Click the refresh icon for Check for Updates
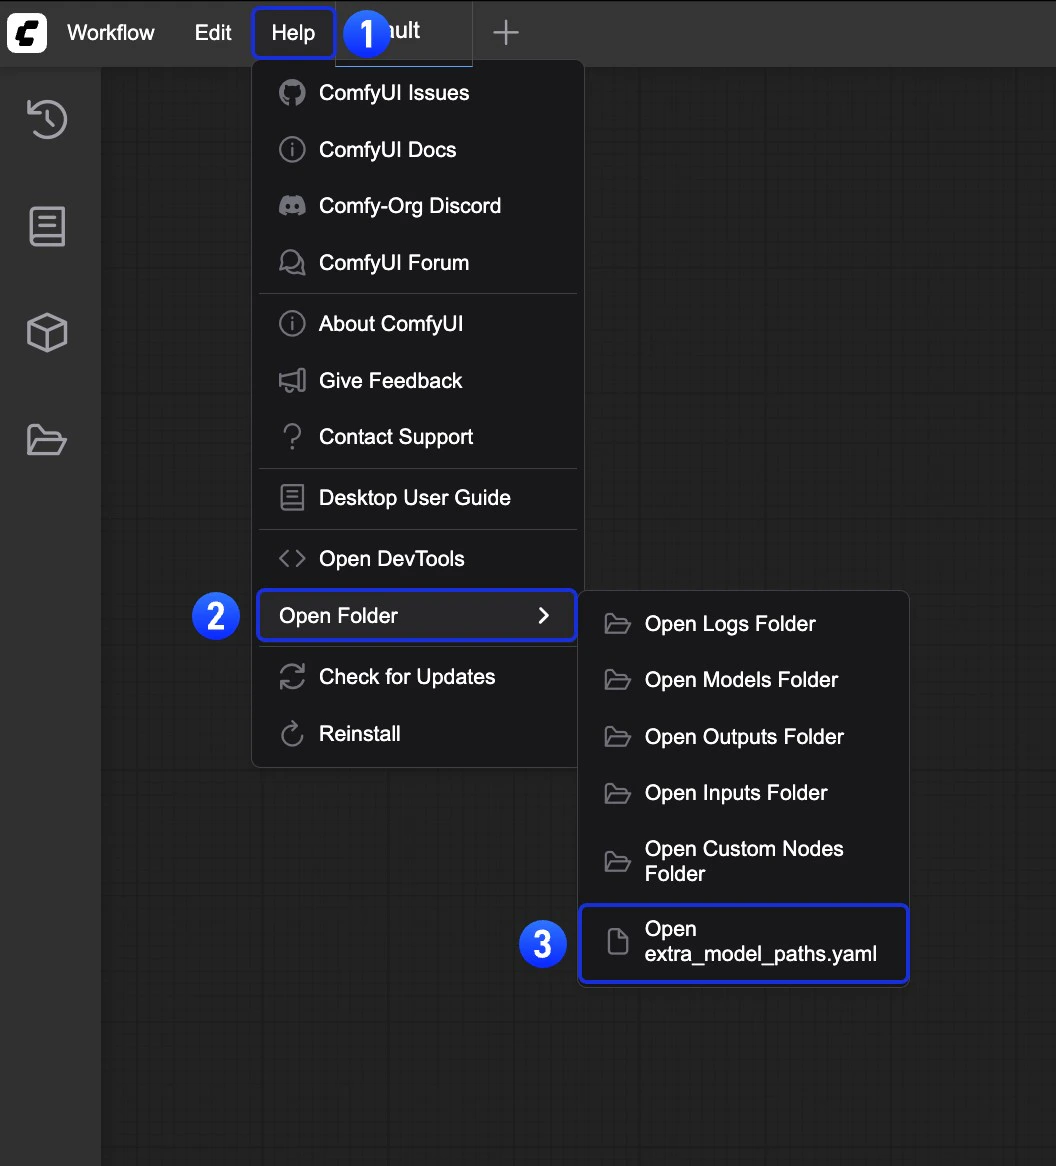Viewport: 1056px width, 1166px height. [292, 677]
